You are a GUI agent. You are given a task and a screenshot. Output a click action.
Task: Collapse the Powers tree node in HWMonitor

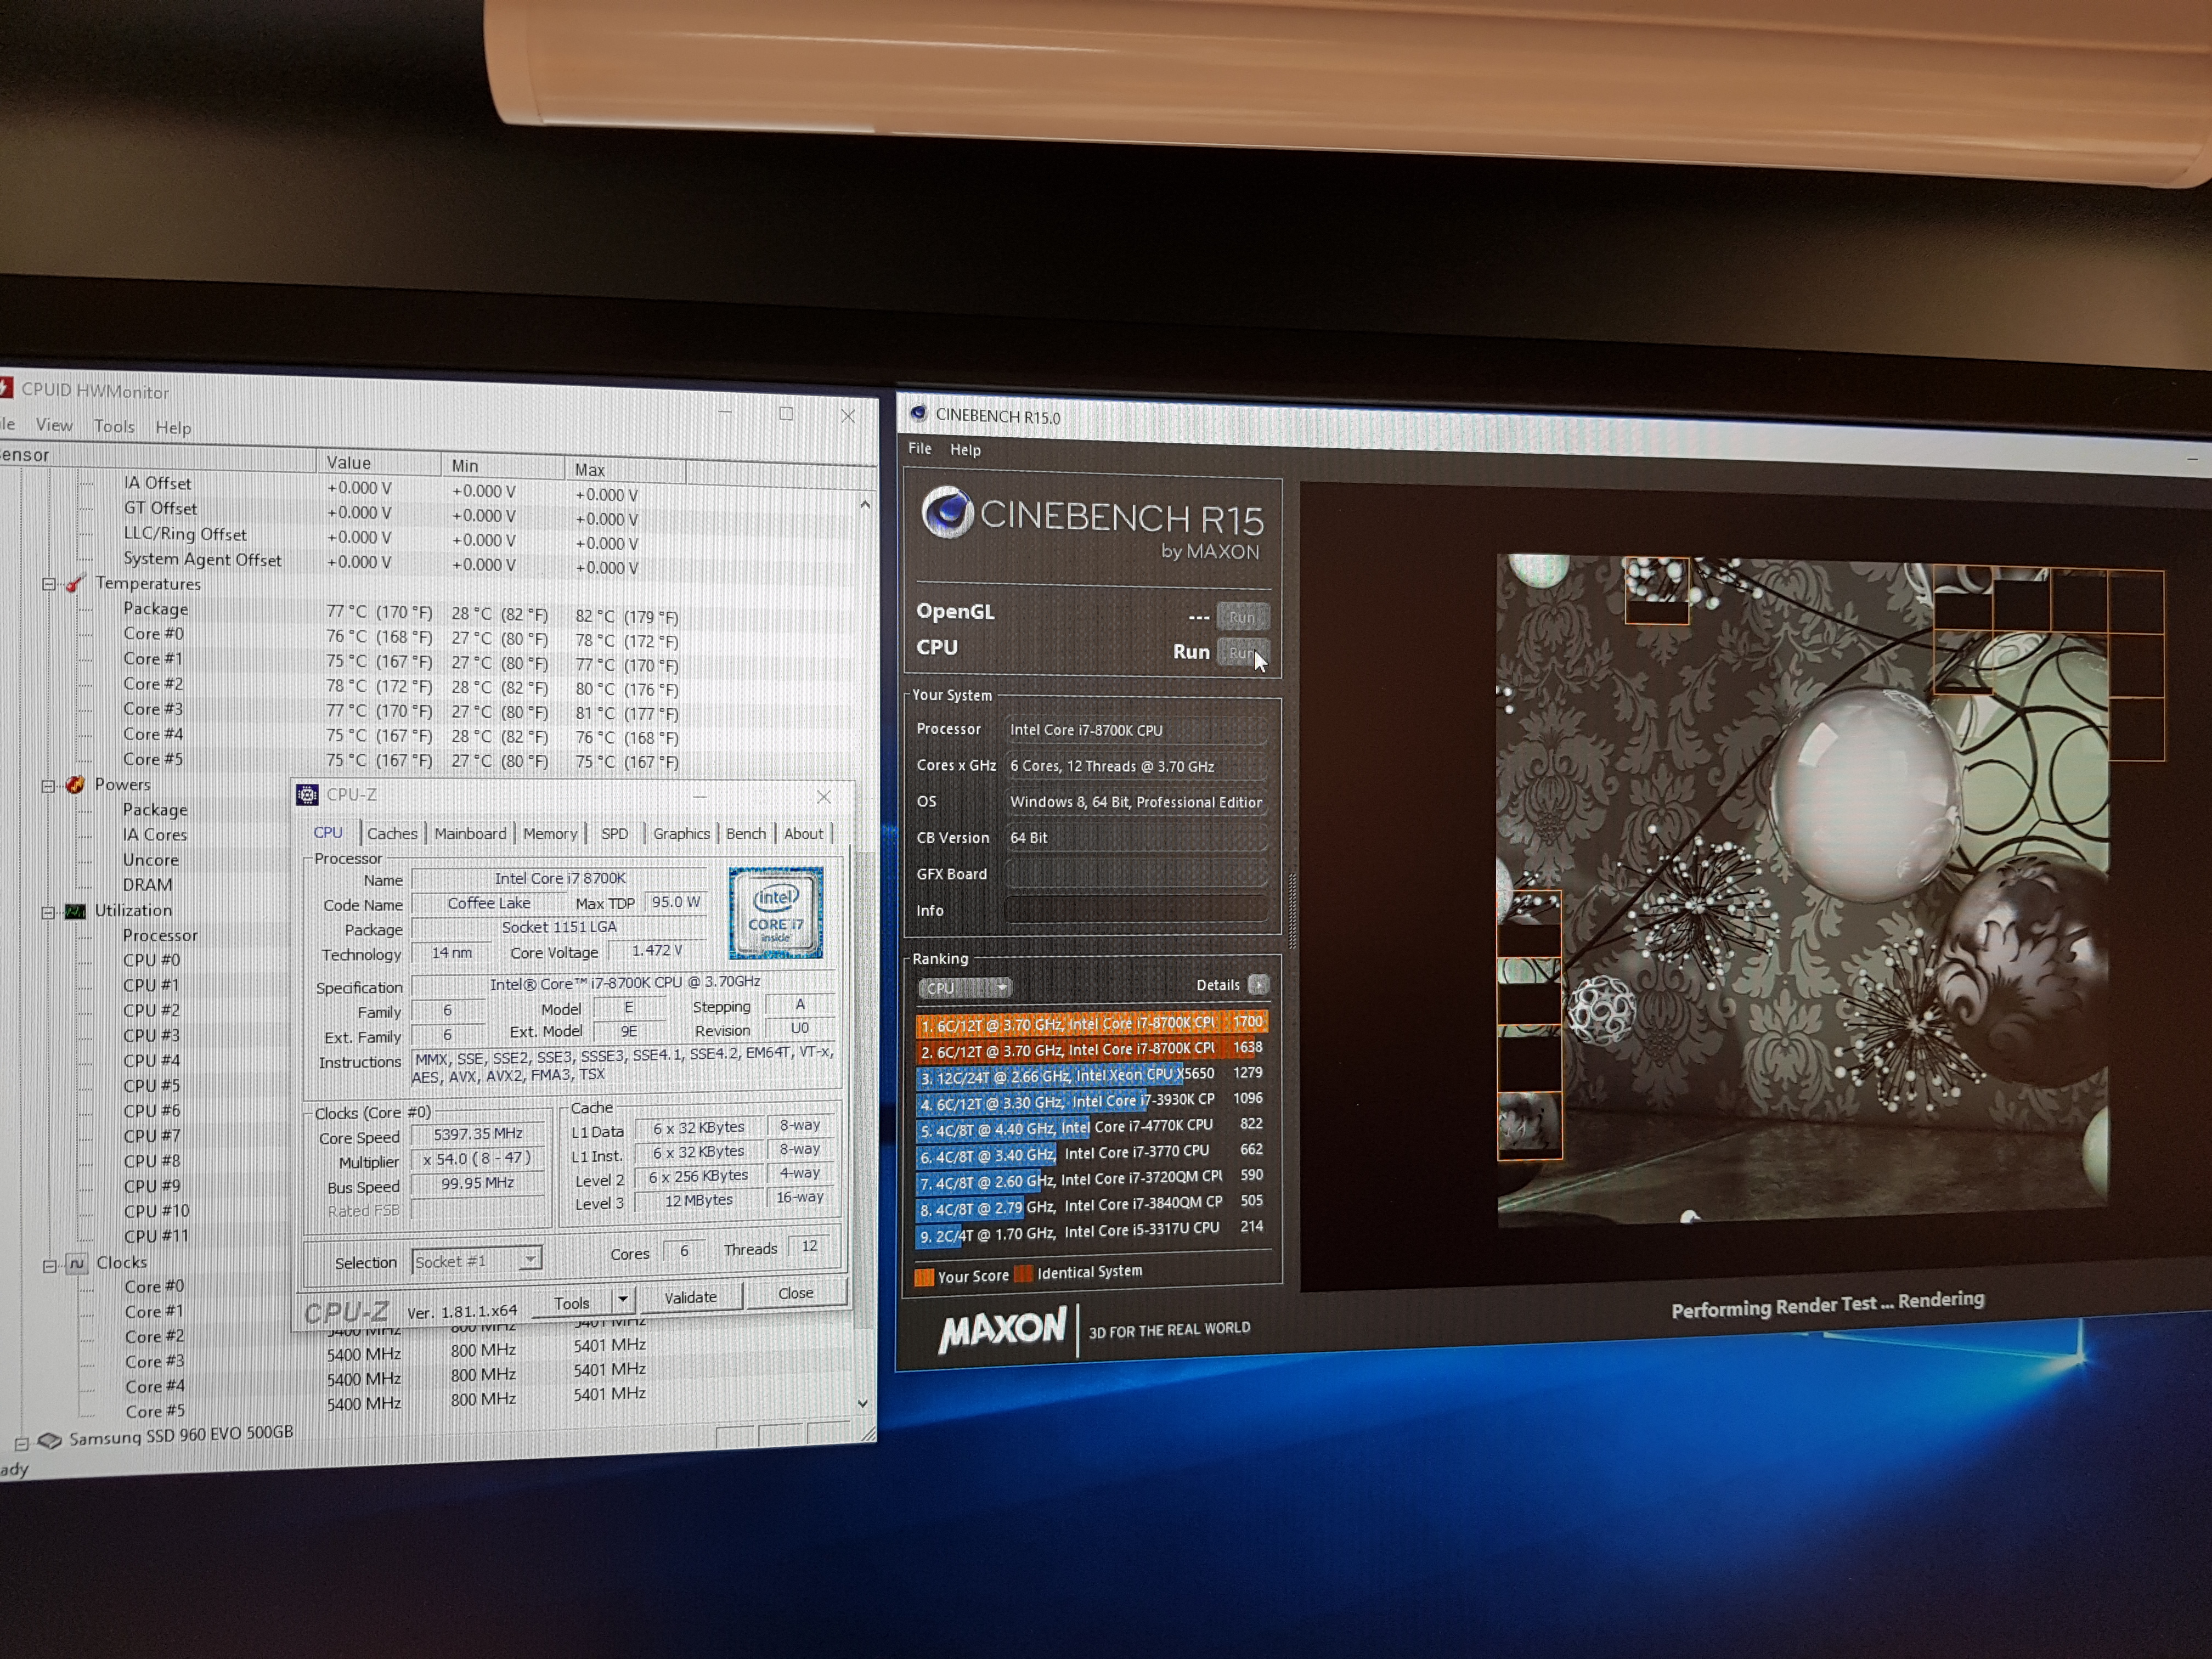[48, 786]
